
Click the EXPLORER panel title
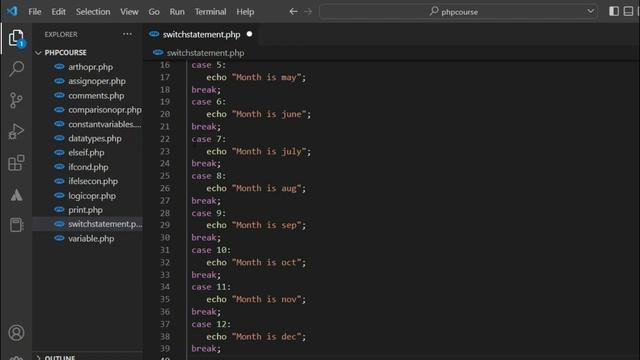pyautogui.click(x=61, y=34)
